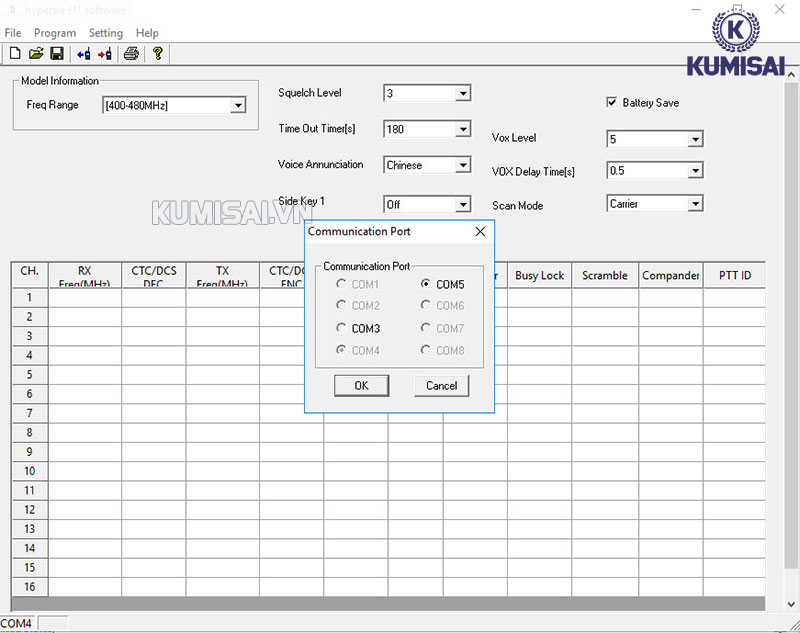Click the Write to radio icon
800x633 pixels.
[x=104, y=54]
